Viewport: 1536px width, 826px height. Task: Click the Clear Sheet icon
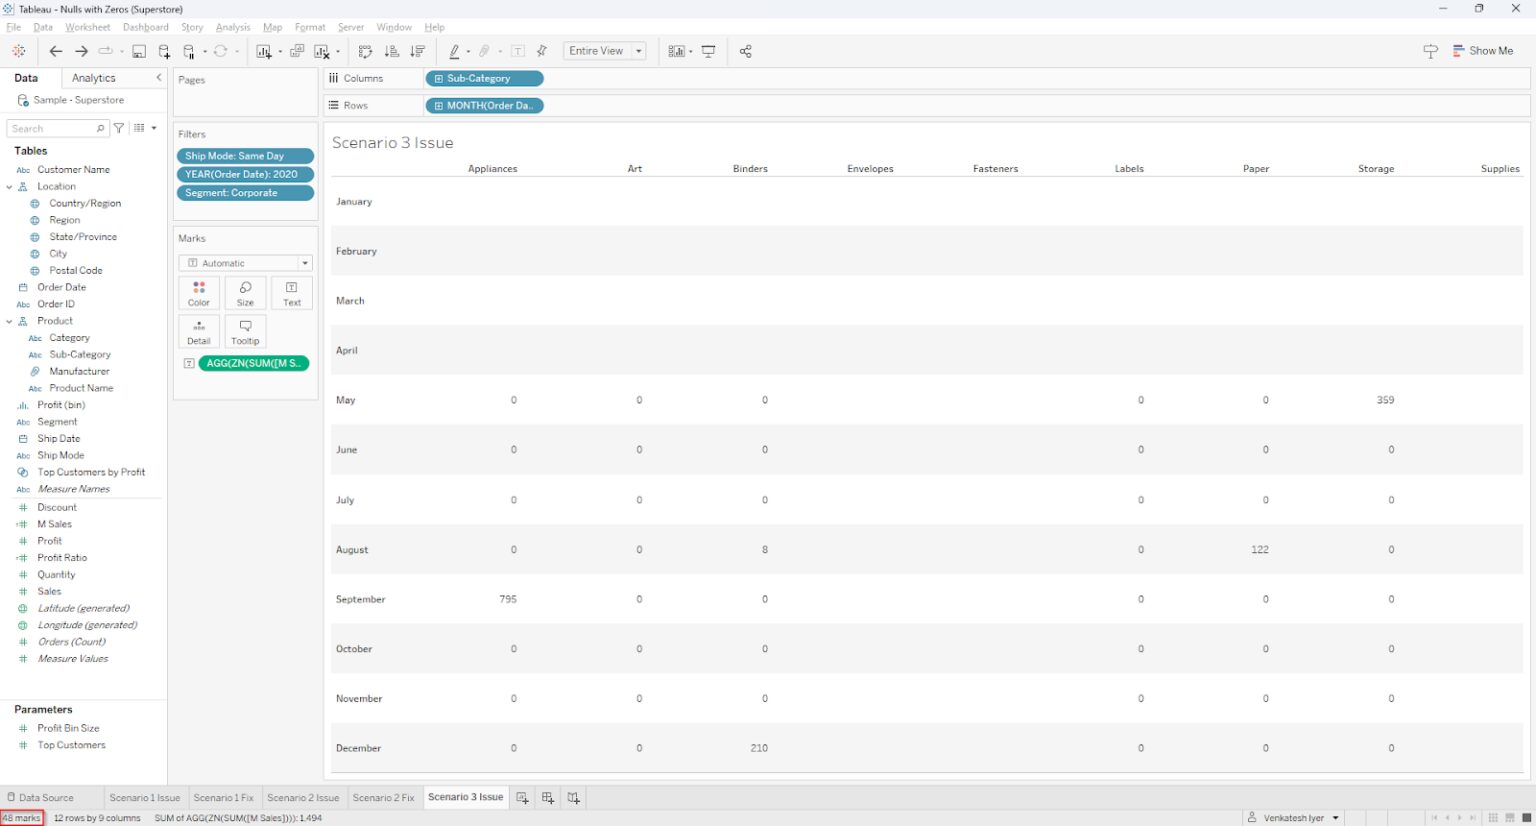pyautogui.click(x=320, y=51)
